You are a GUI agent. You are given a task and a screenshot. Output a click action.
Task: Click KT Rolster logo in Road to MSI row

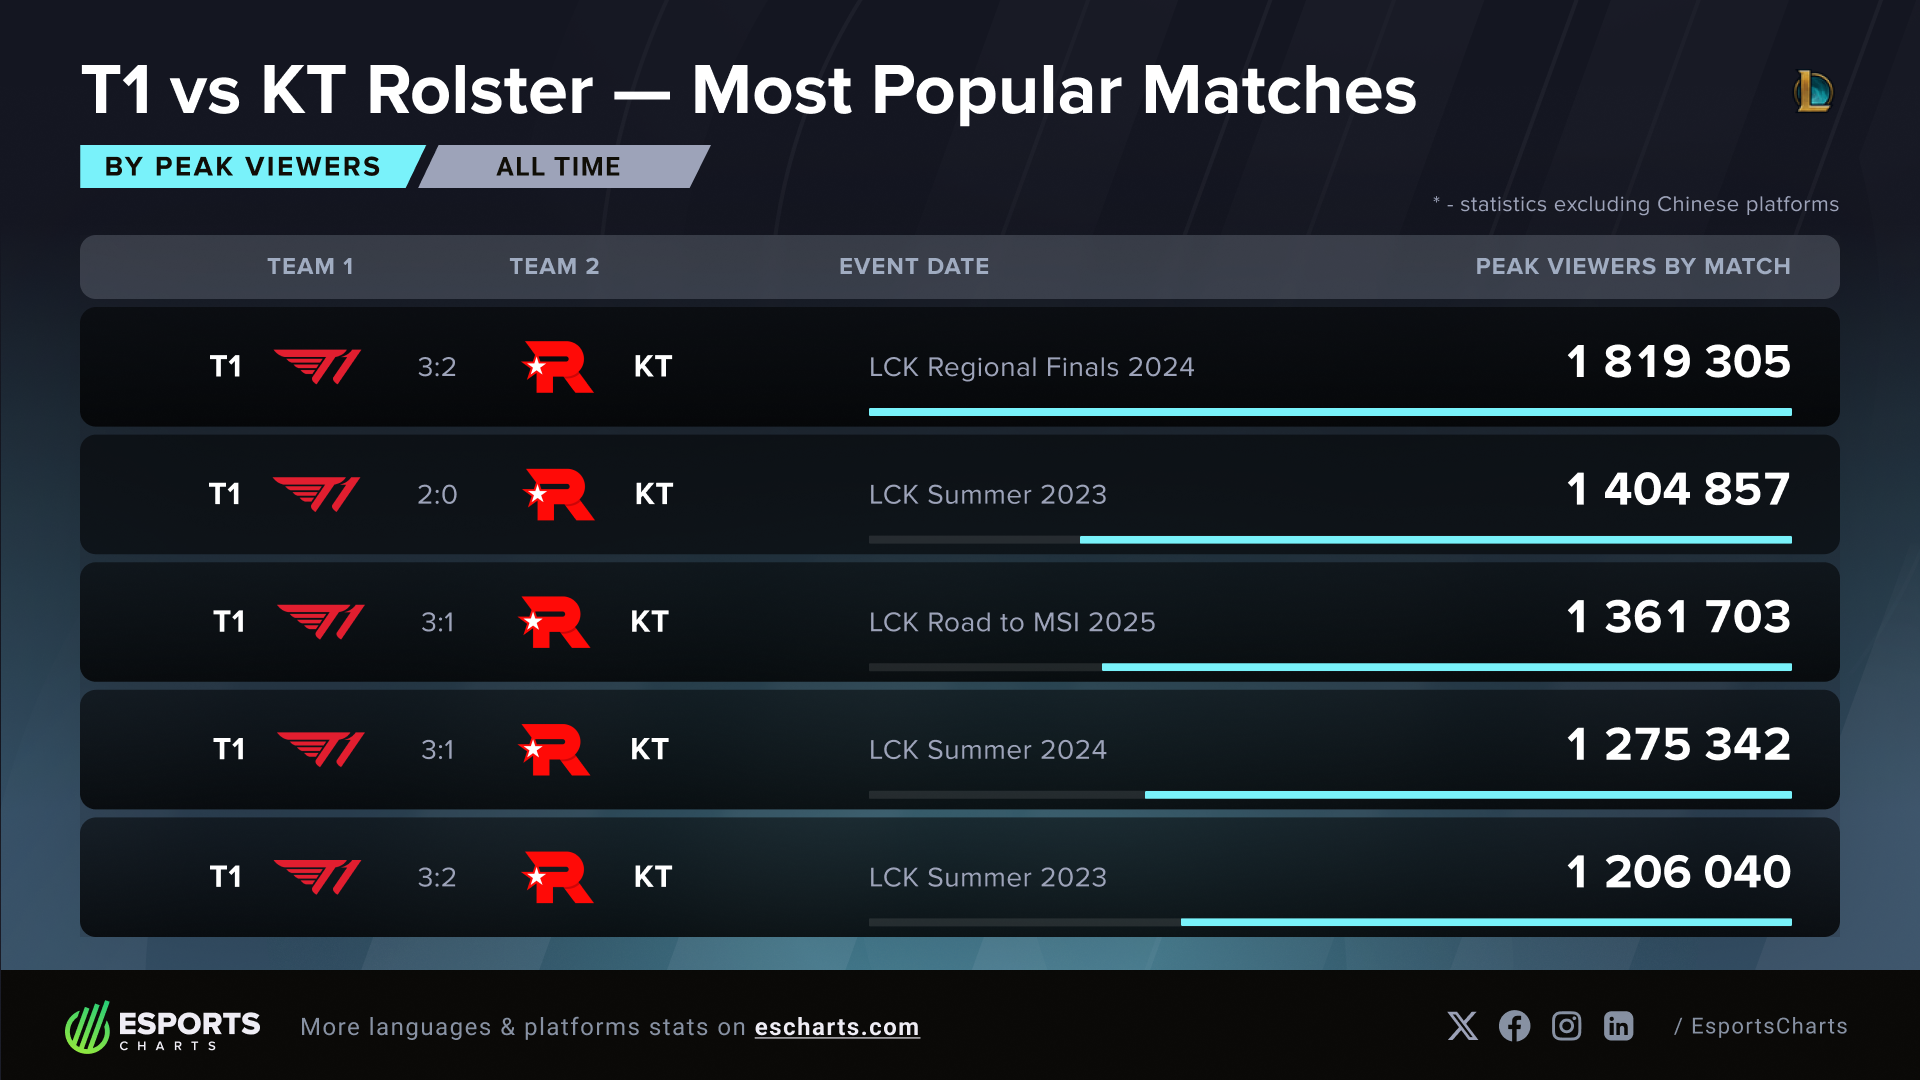(555, 622)
